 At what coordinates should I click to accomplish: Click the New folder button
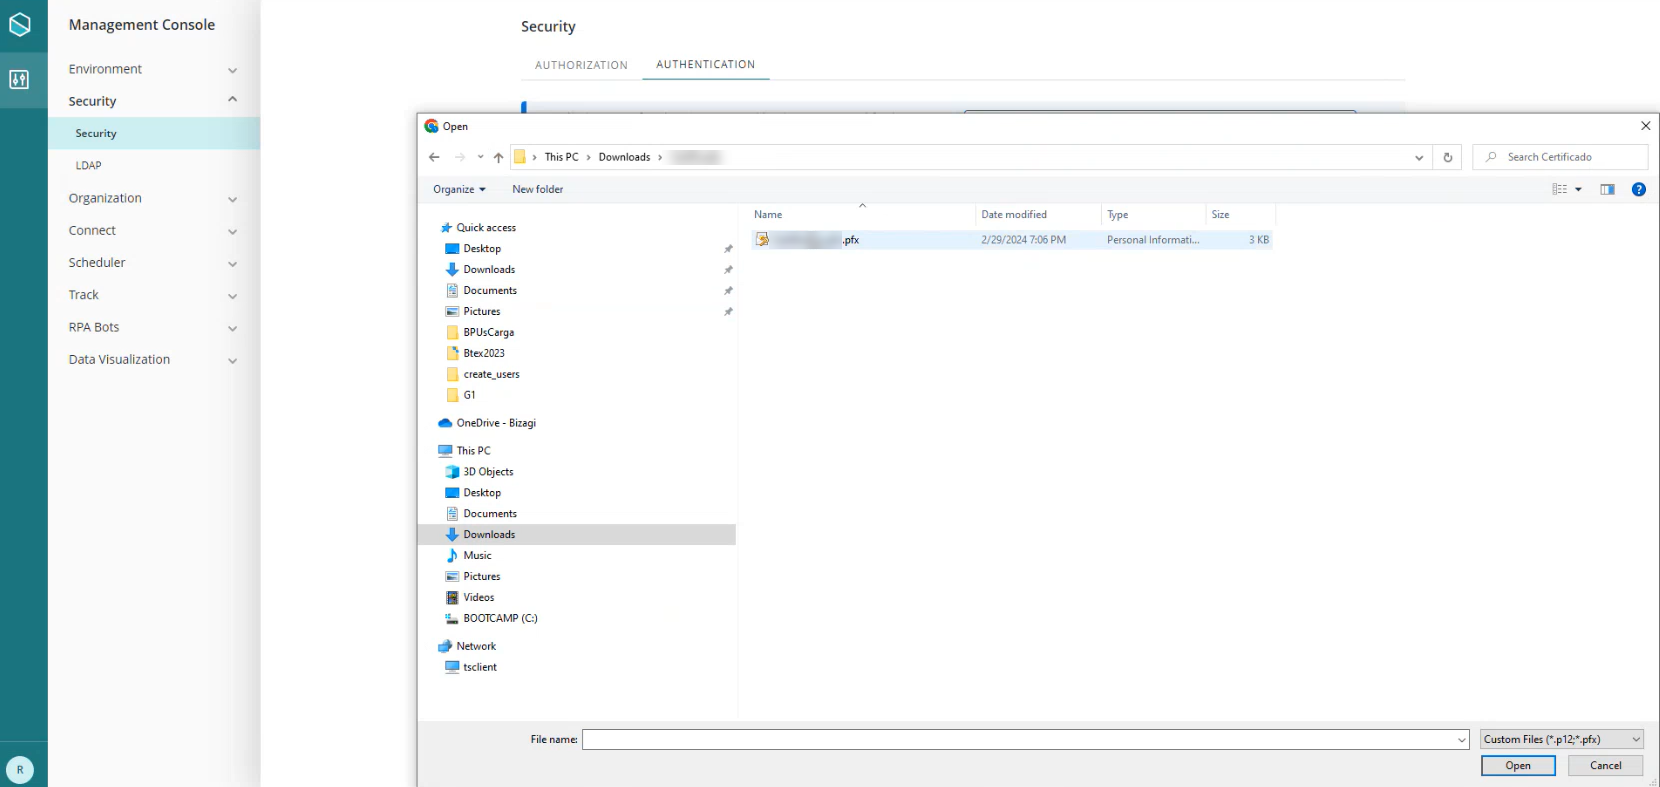coord(538,189)
